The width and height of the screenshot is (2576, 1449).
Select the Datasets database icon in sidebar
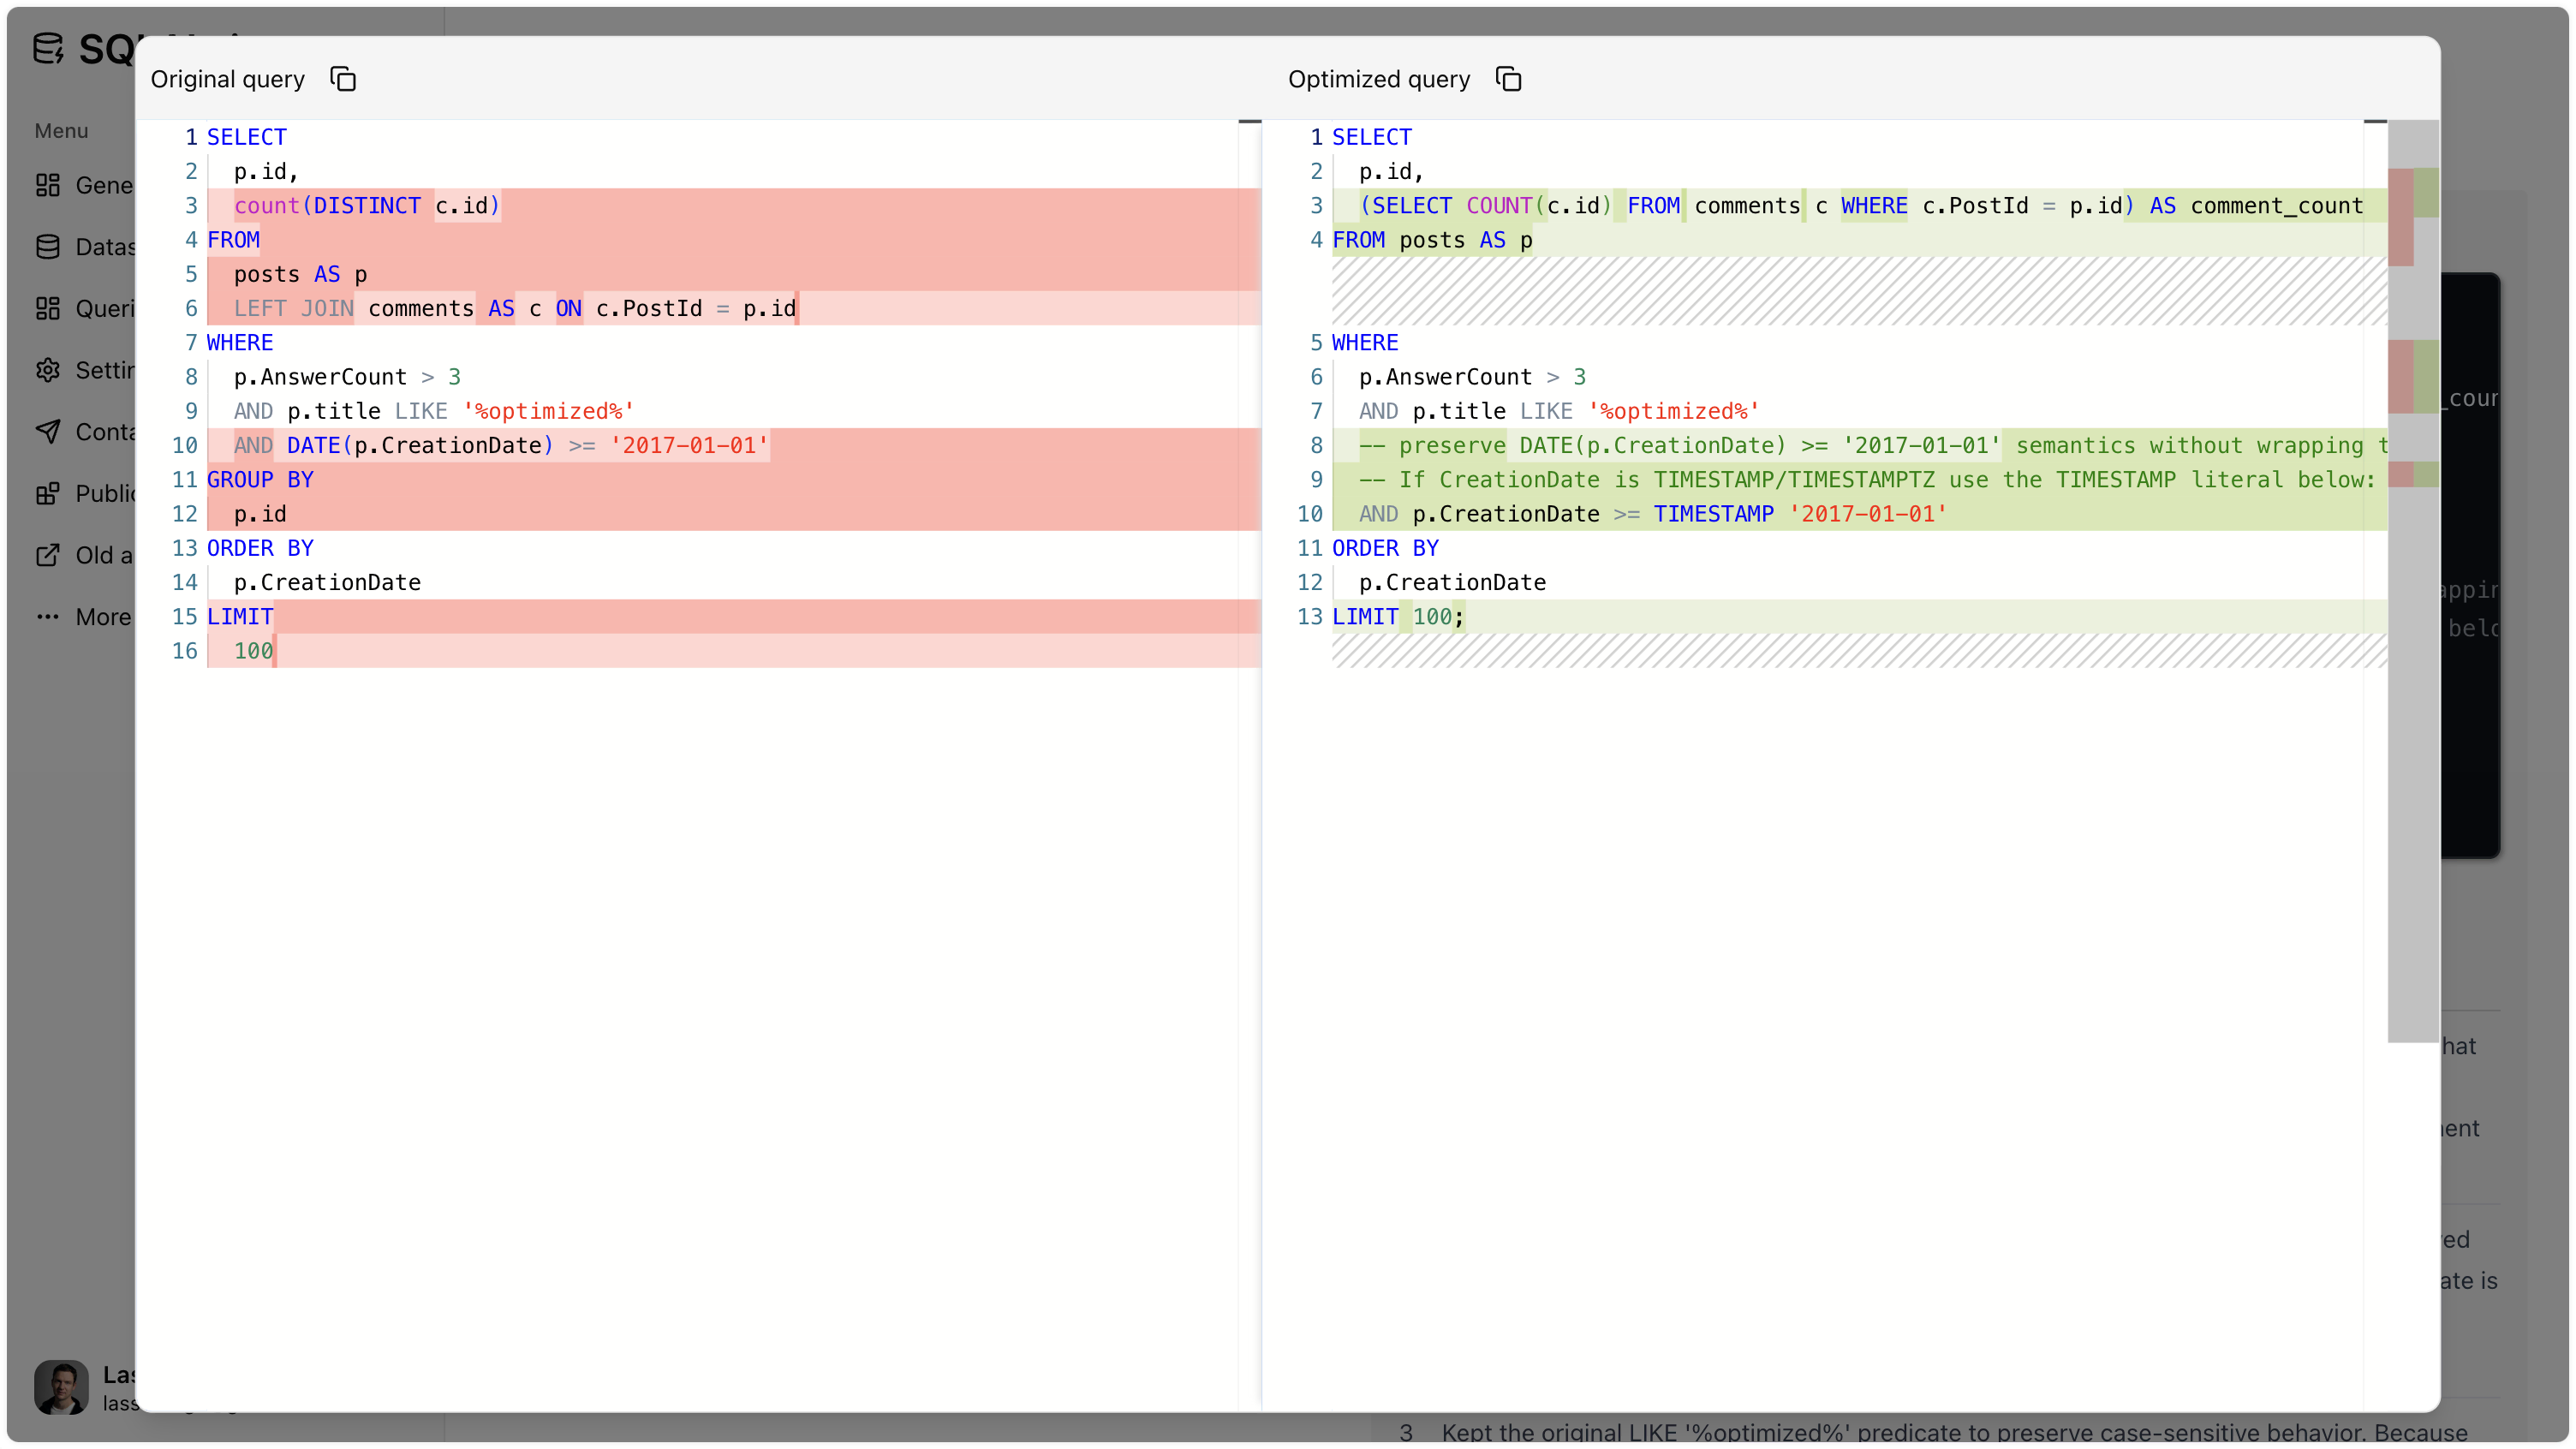pyautogui.click(x=48, y=246)
